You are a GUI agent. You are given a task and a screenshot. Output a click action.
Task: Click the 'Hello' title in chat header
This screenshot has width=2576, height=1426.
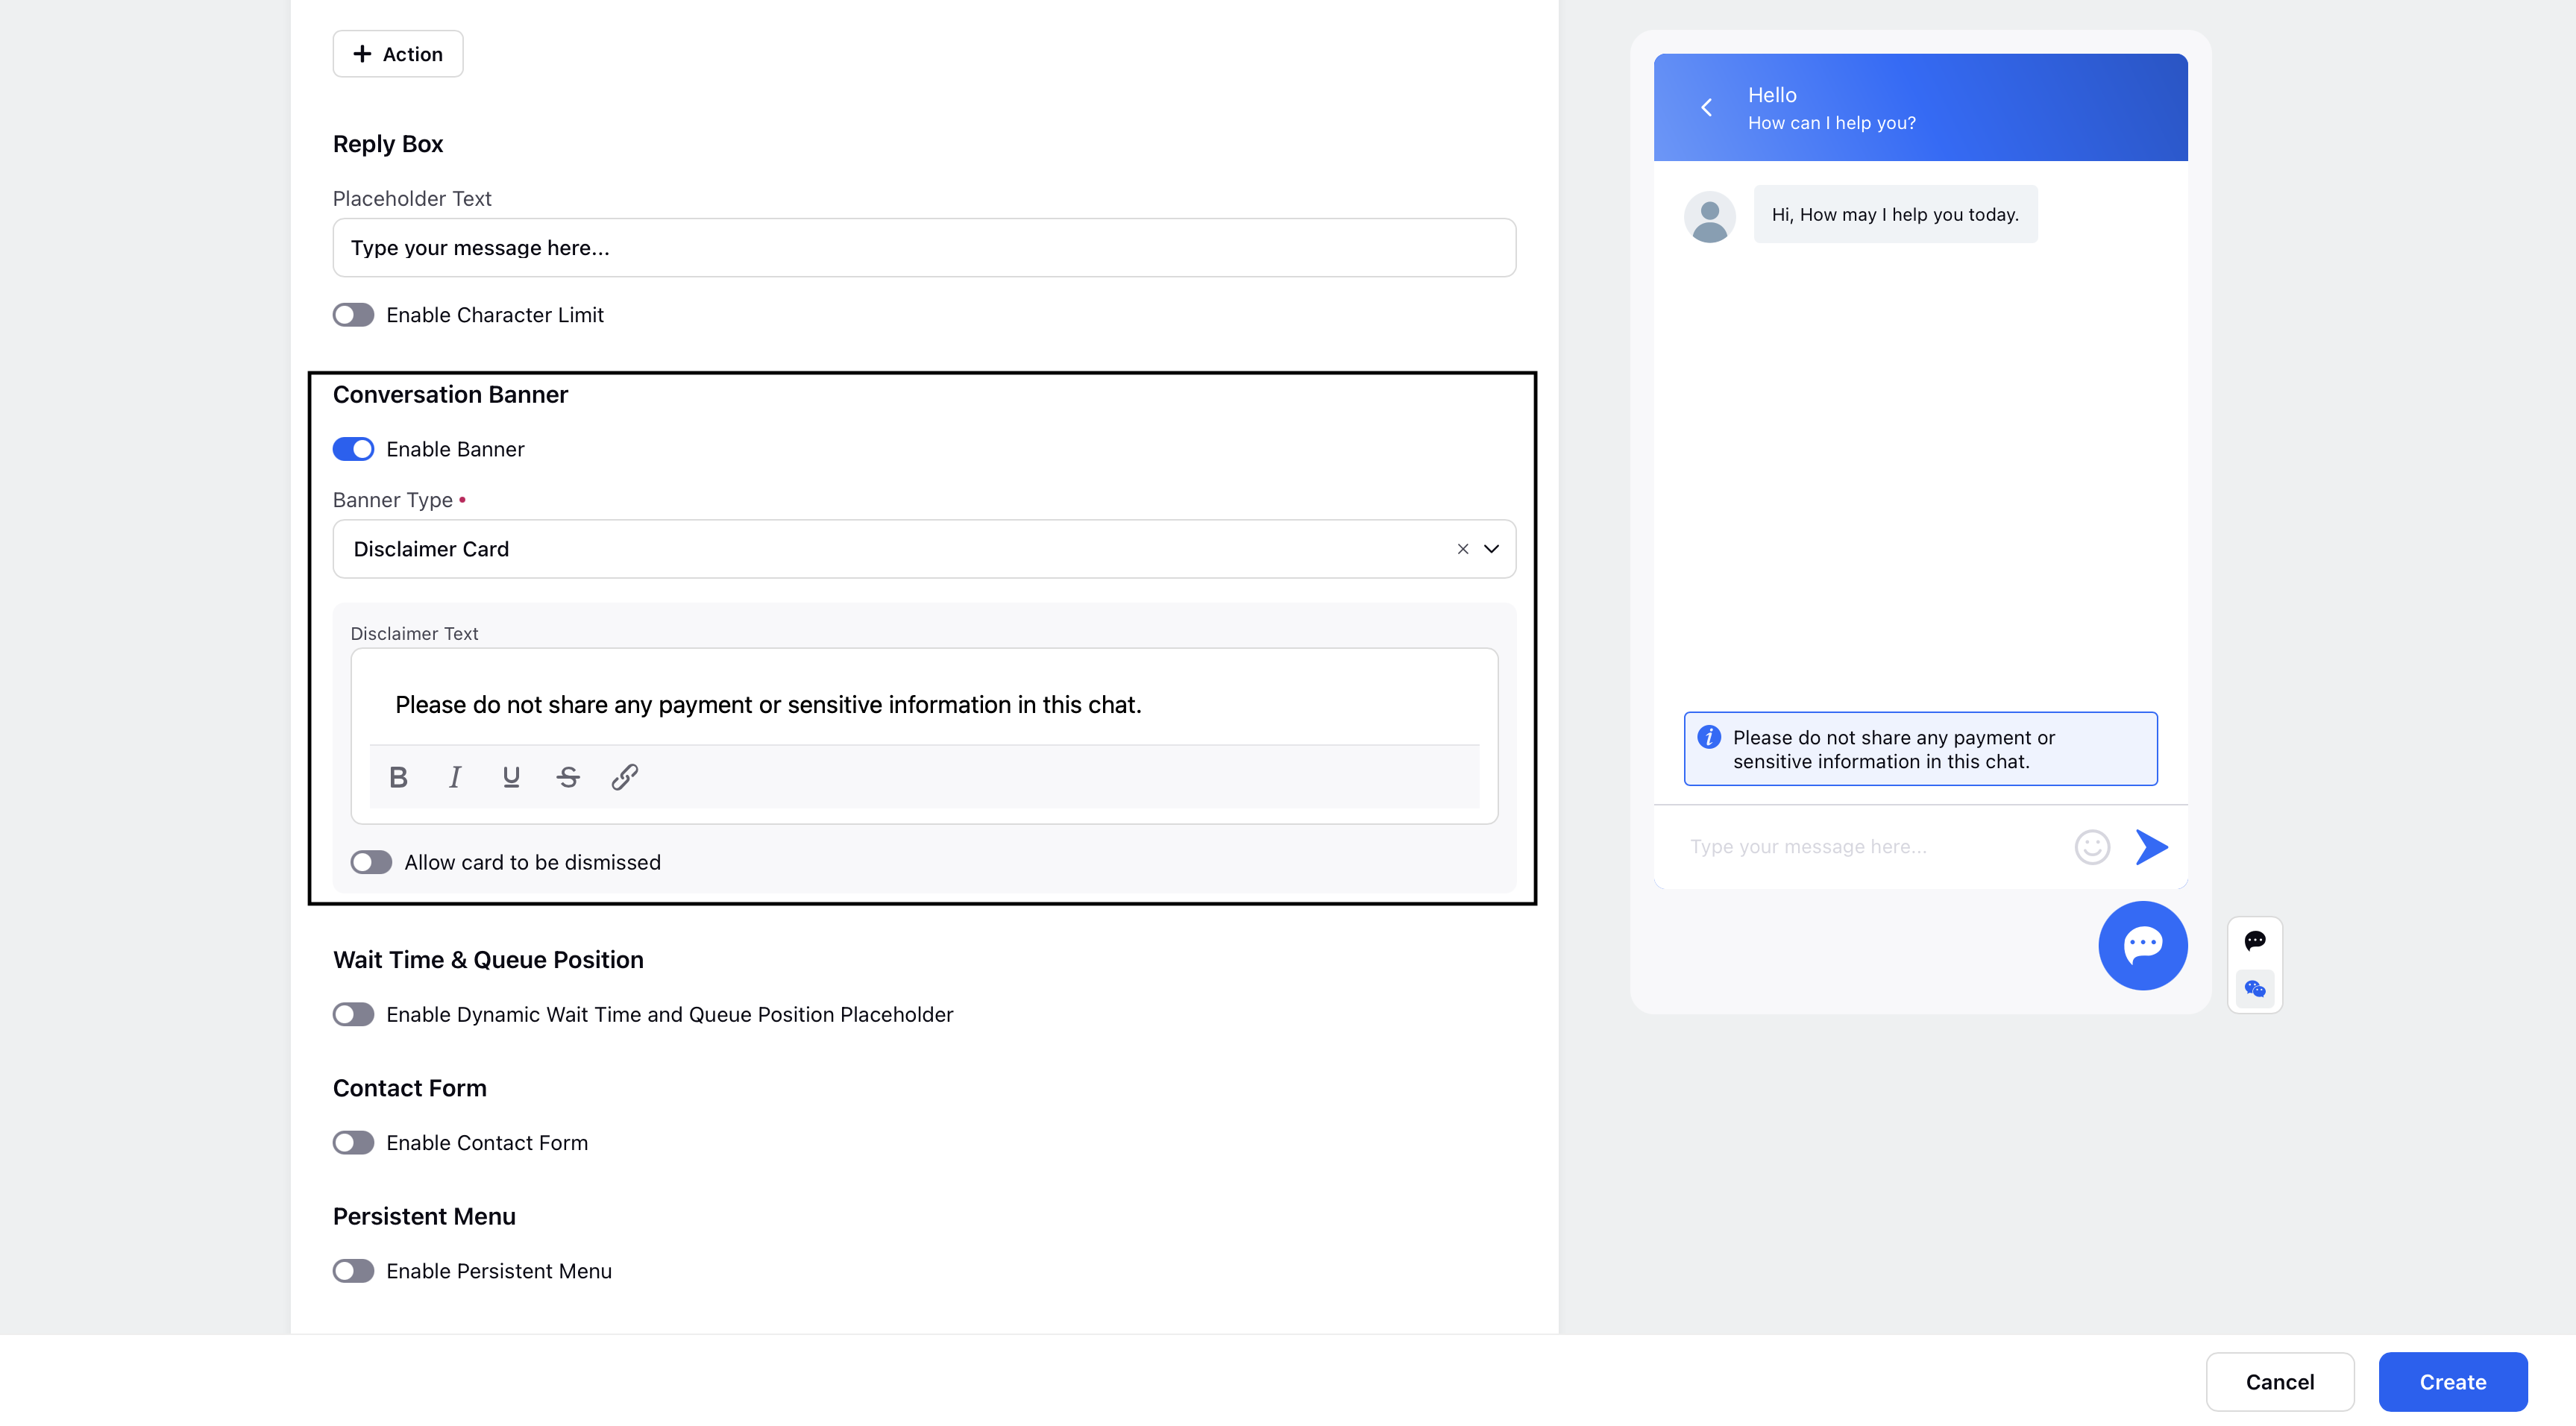click(x=1772, y=95)
